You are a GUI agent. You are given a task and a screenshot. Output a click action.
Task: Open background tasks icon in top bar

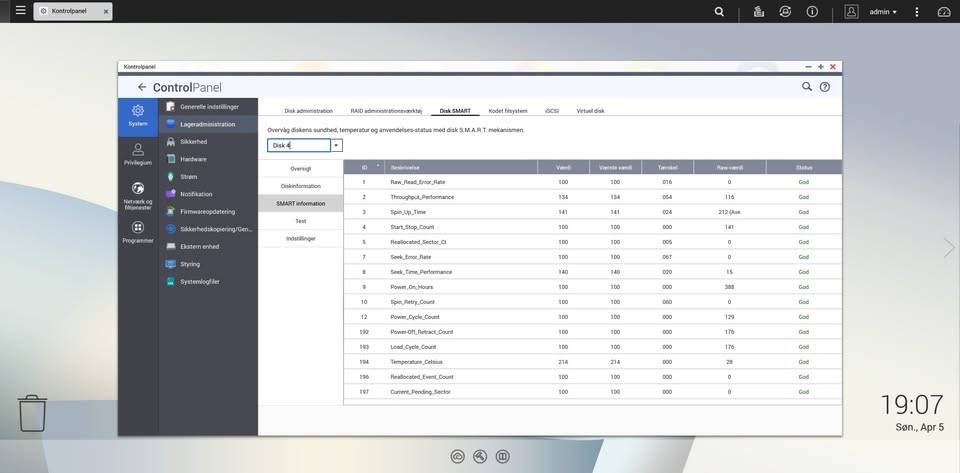point(759,12)
